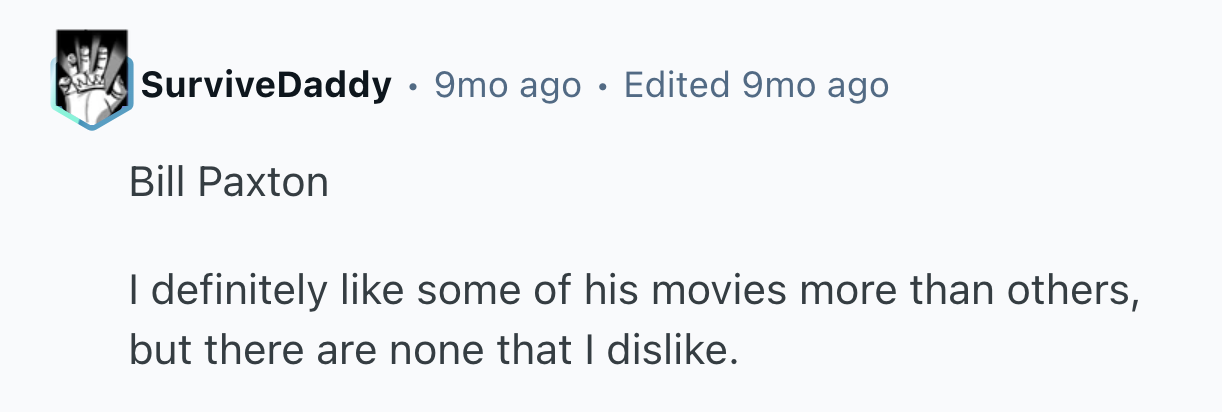Click the word "Bill" in the comment
The image size is (1222, 412).
(150, 184)
